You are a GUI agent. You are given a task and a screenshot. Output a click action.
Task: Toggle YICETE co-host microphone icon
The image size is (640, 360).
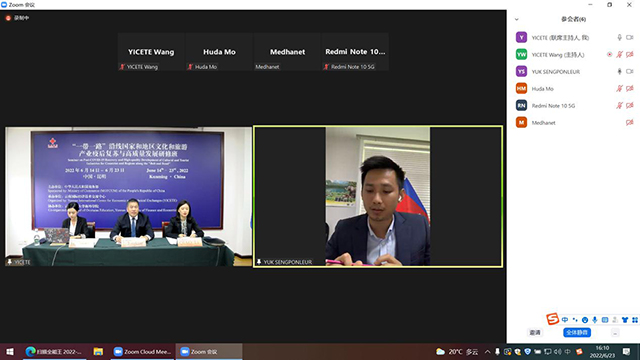point(619,38)
